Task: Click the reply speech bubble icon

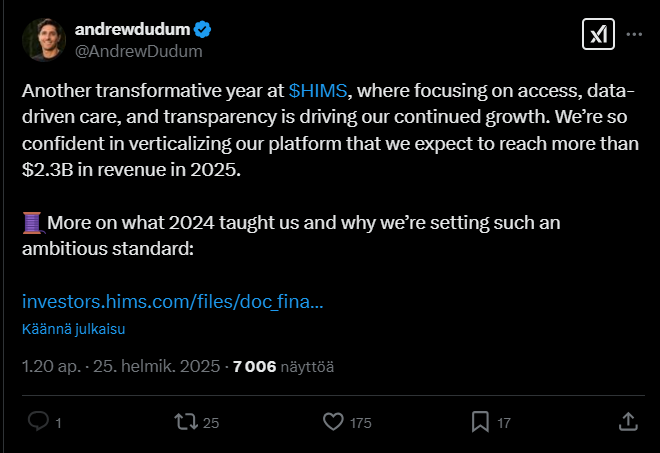Action: pyautogui.click(x=38, y=421)
